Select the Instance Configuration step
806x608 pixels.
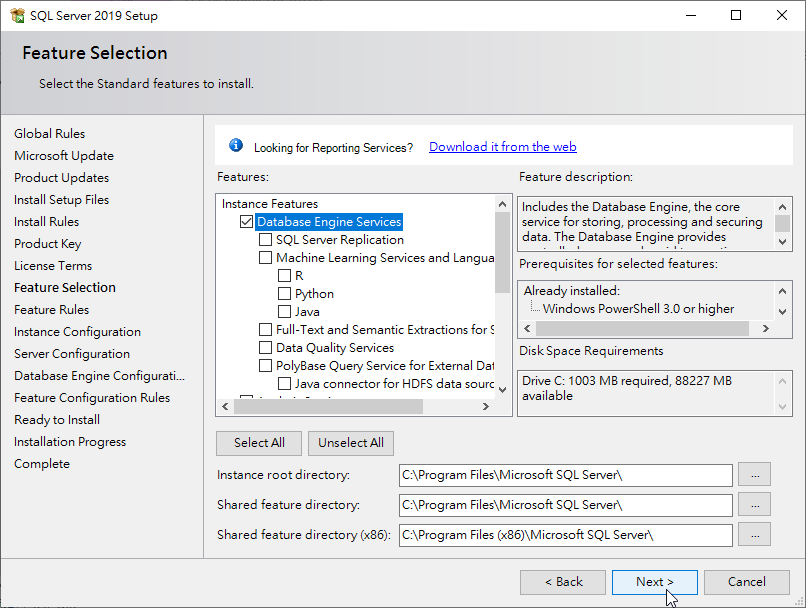click(x=77, y=332)
